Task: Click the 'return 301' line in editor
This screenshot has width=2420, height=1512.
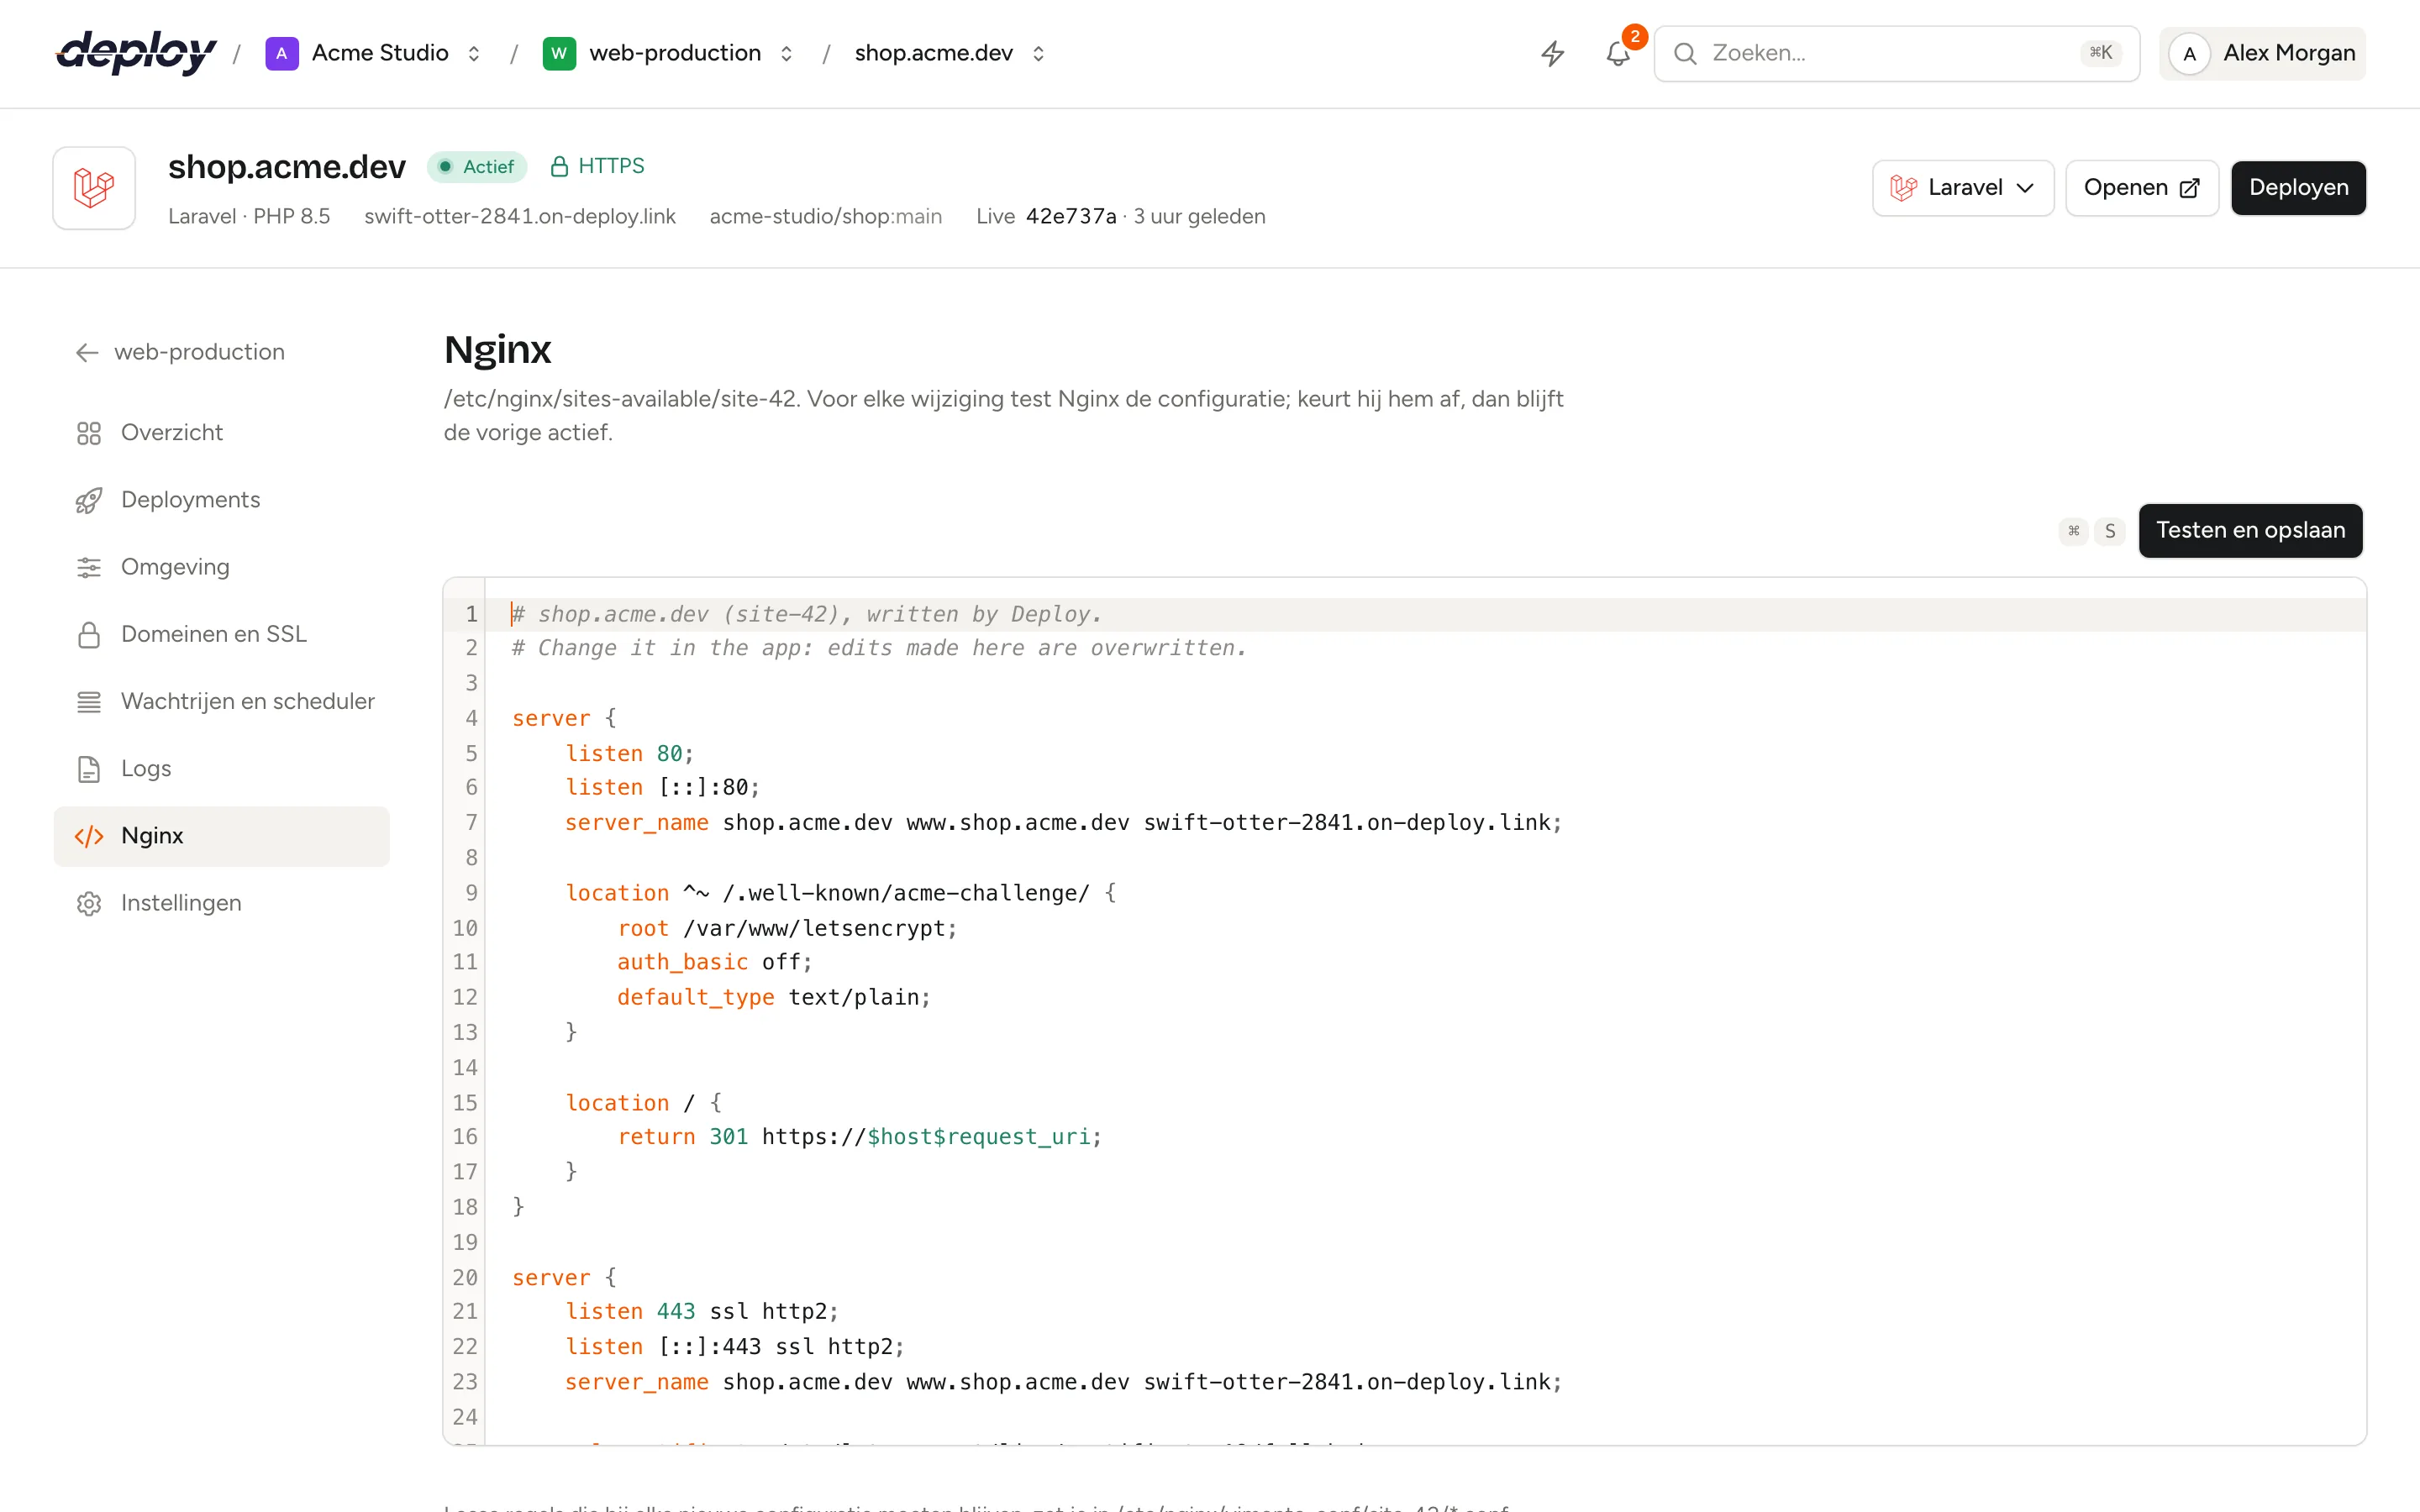Action: pos(860,1136)
